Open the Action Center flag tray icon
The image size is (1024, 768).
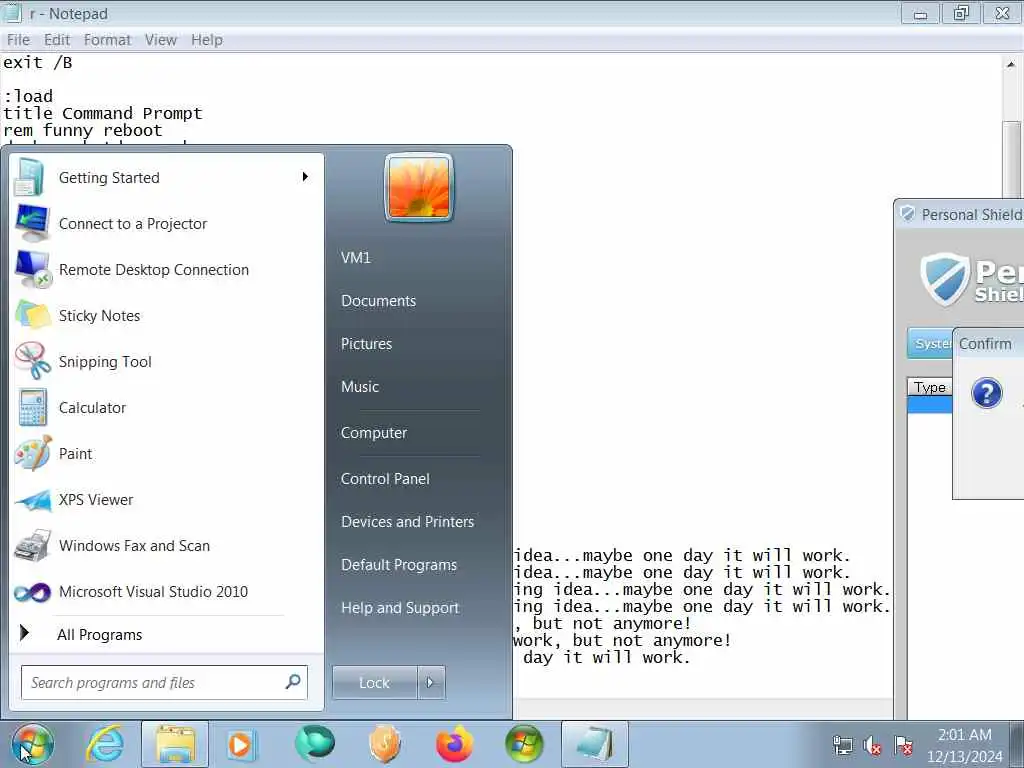903,745
